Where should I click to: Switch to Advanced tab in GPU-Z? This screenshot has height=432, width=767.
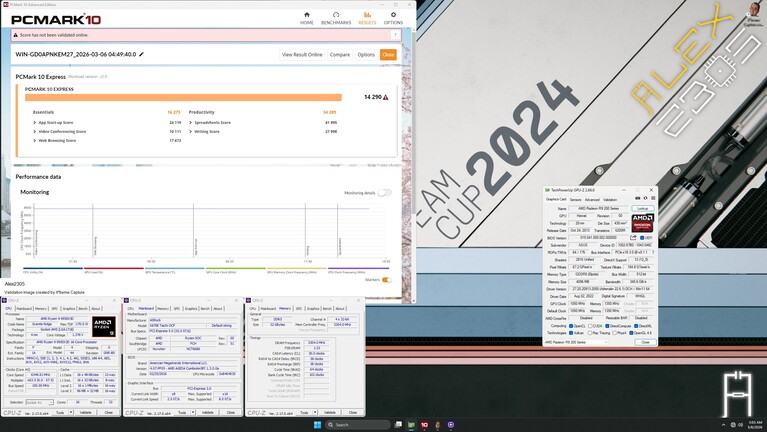pyautogui.click(x=592, y=200)
